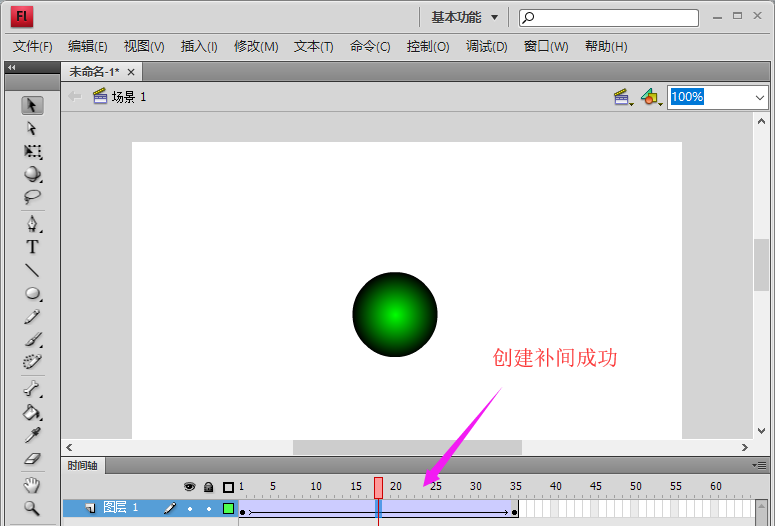Open the timeline panel options menu
Image resolution: width=775 pixels, height=526 pixels.
pyautogui.click(x=759, y=465)
